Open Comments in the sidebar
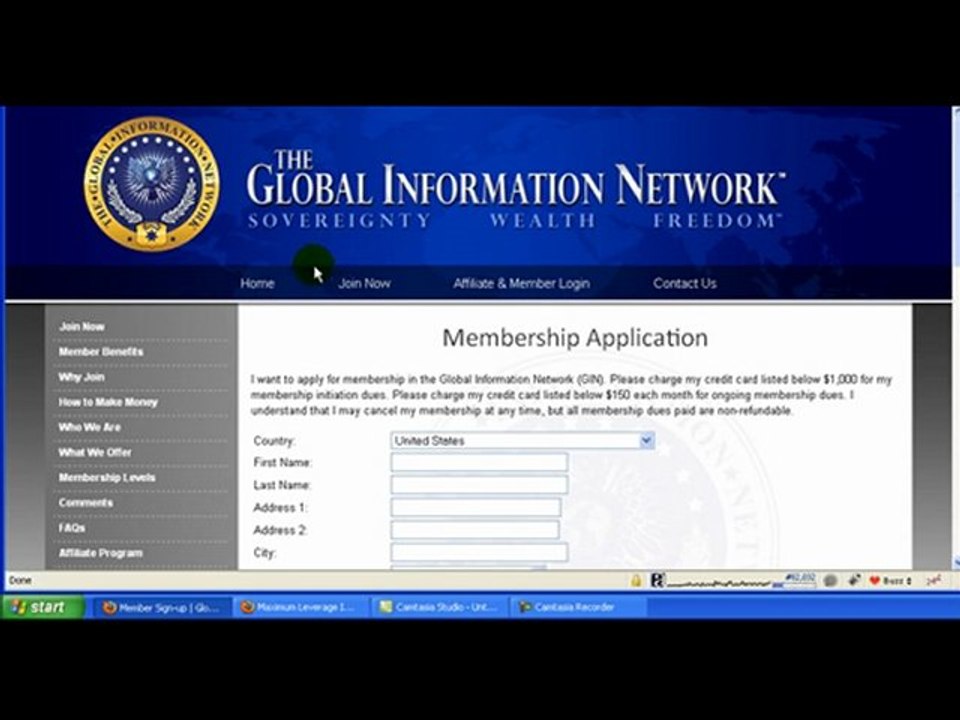Image resolution: width=960 pixels, height=720 pixels. 86,502
